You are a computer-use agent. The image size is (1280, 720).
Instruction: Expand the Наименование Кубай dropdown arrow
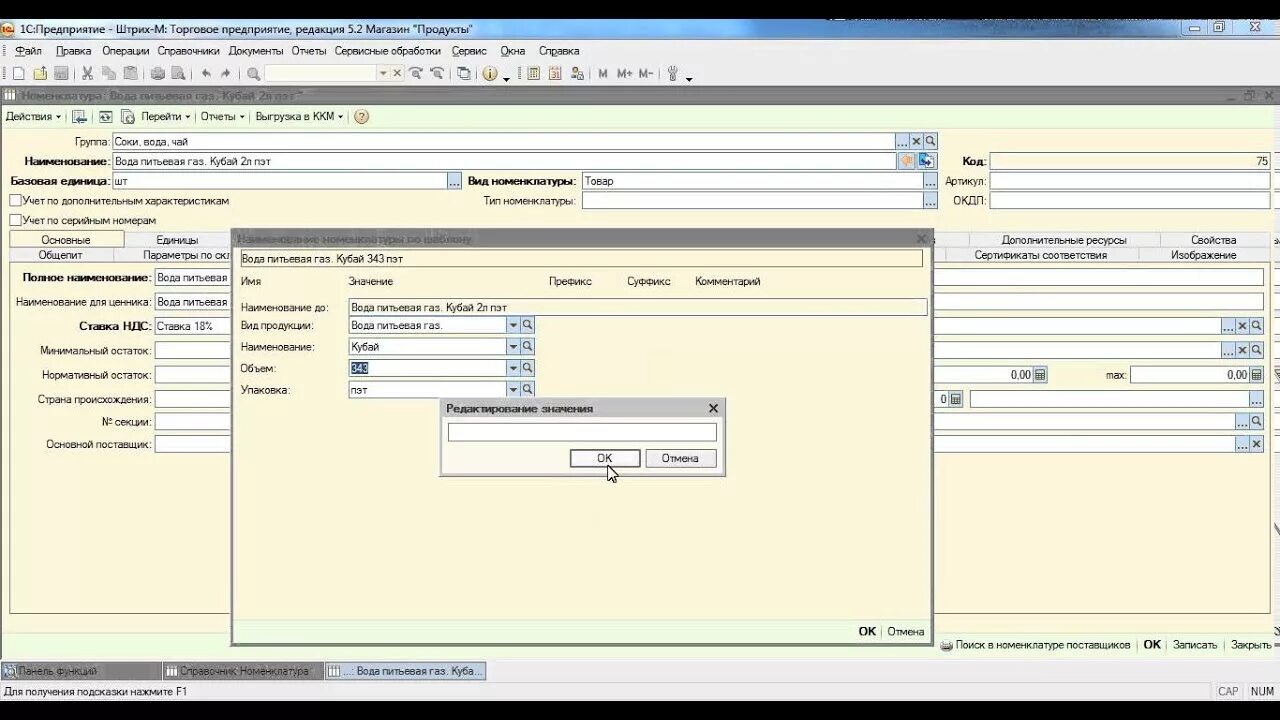[x=513, y=347]
